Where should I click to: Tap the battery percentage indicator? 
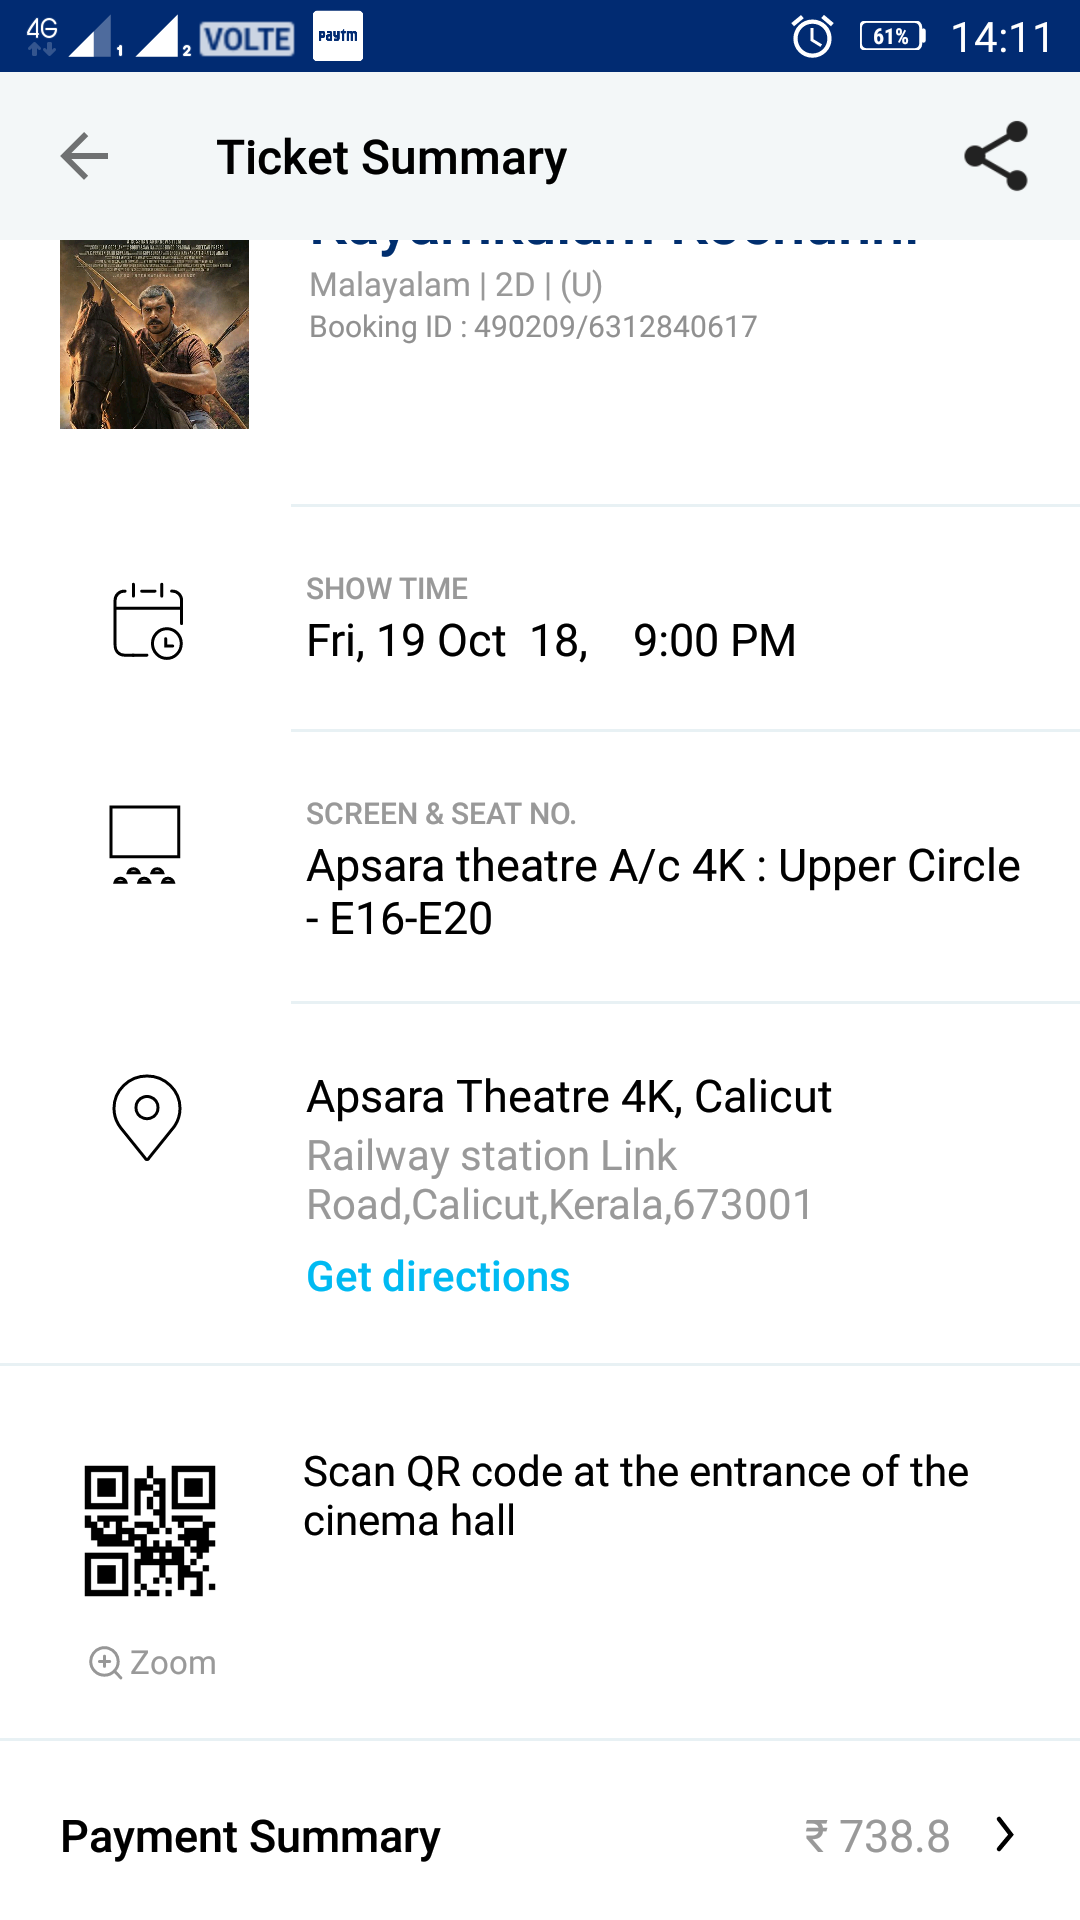pos(892,37)
